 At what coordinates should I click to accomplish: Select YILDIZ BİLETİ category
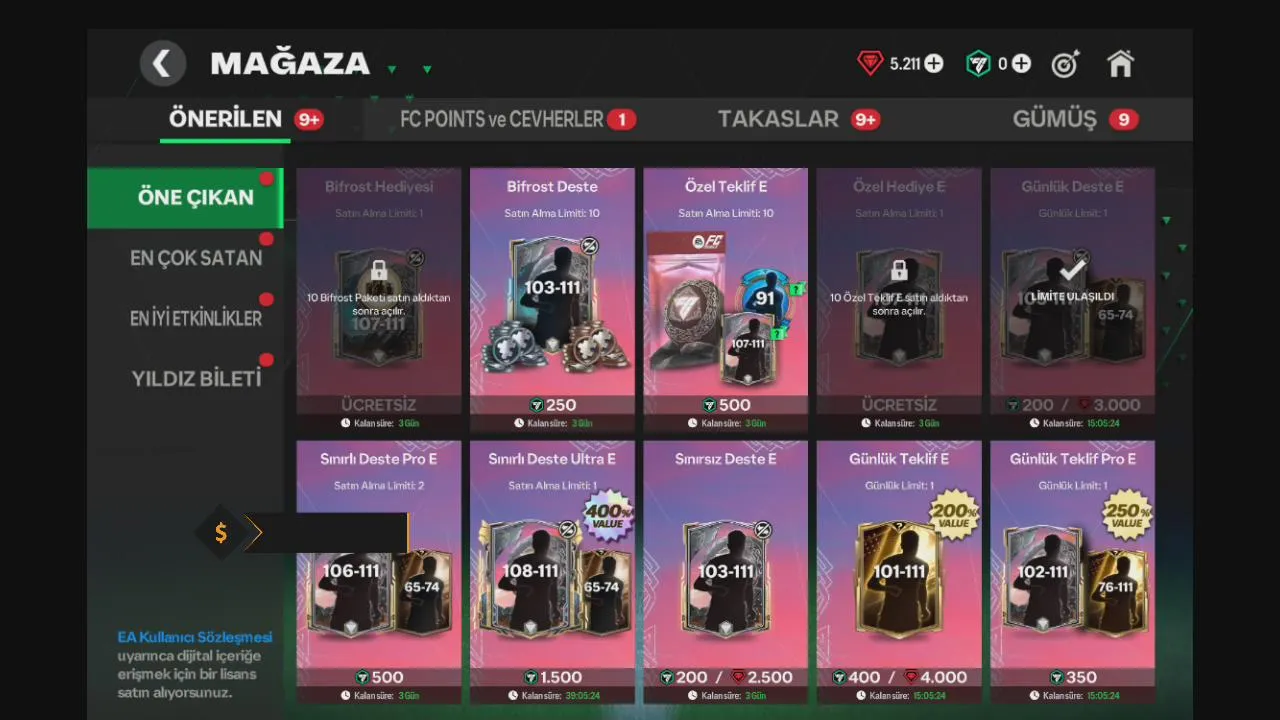pyautogui.click(x=196, y=379)
